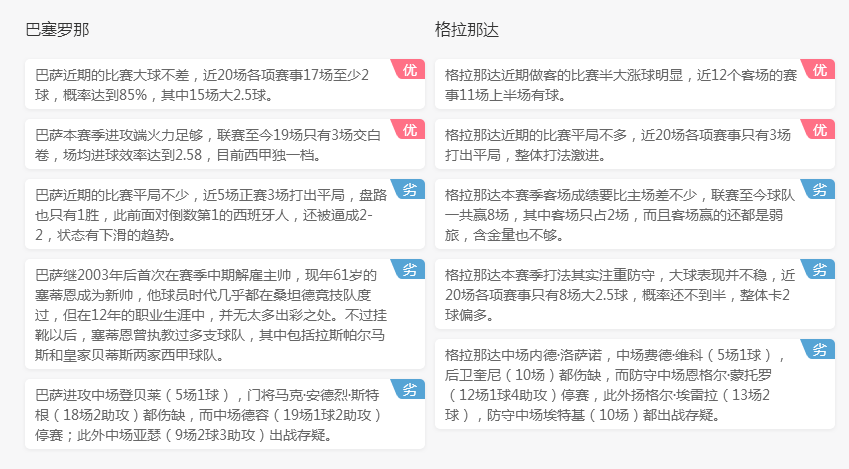Click the 优 badge on Barcelona's 大球不差 card
Viewport: 849px width, 469px height.
(x=409, y=69)
